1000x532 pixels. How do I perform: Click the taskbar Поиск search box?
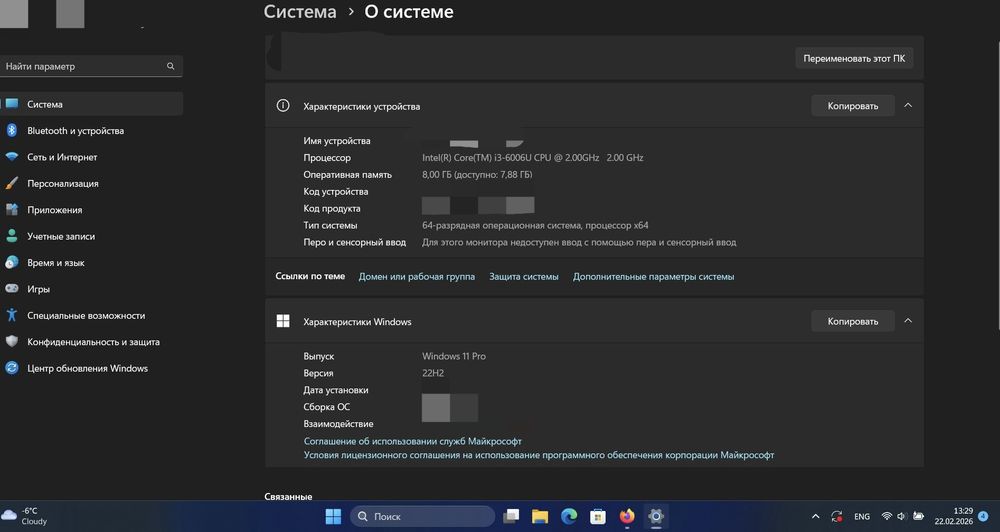click(422, 517)
